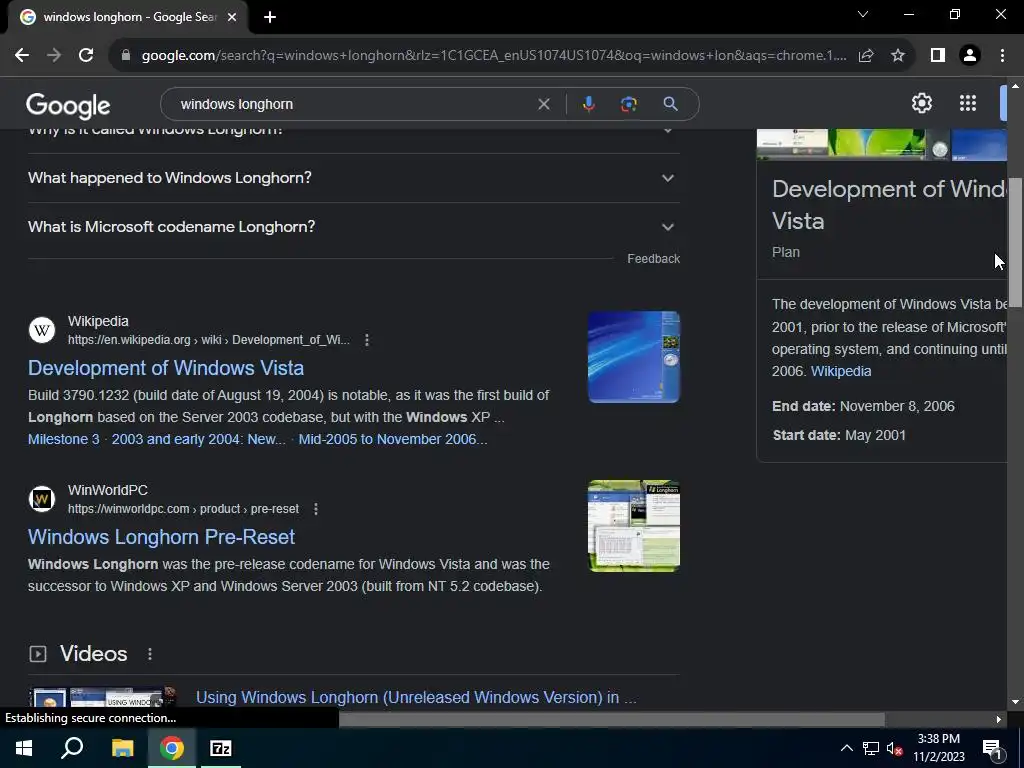This screenshot has height=768, width=1024.
Task: Open the tab search dropdown arrow
Action: click(863, 14)
